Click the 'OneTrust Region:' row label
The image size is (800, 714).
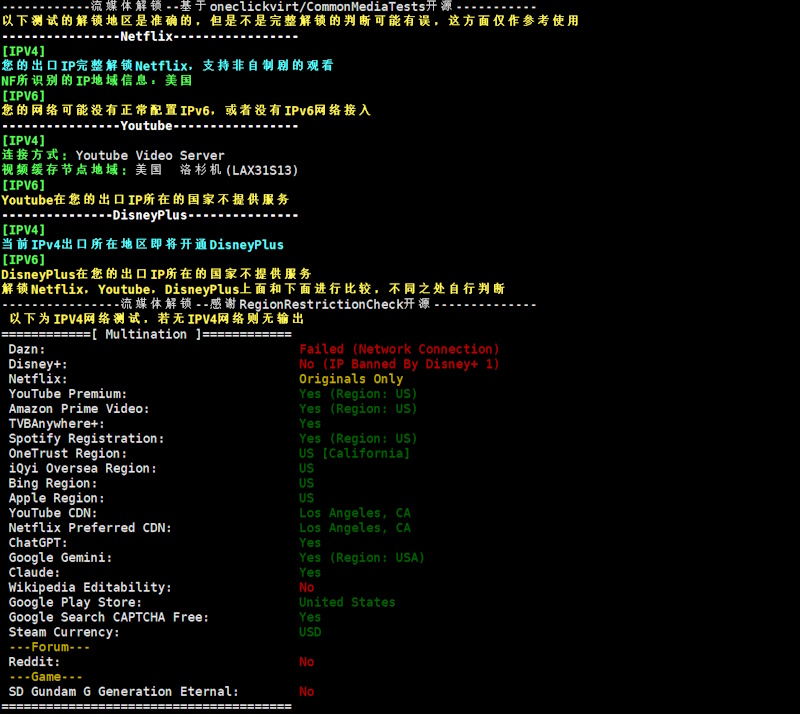click(68, 453)
